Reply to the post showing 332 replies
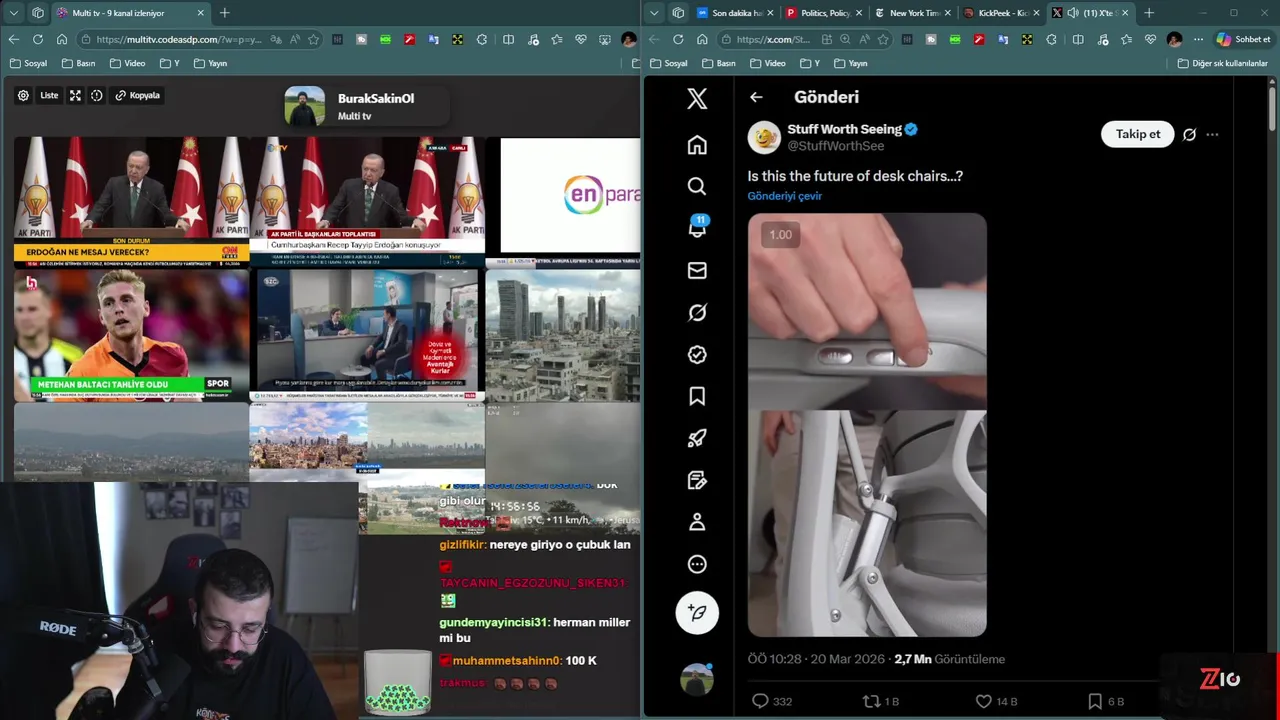The height and width of the screenshot is (720, 1280). [771, 701]
